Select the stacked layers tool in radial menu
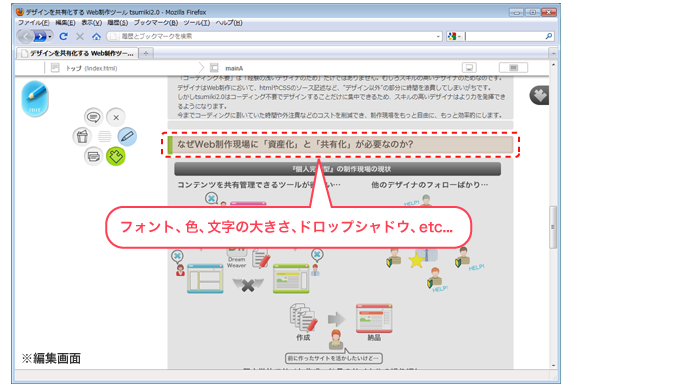Screen dimensions: 700x392 point(93,156)
